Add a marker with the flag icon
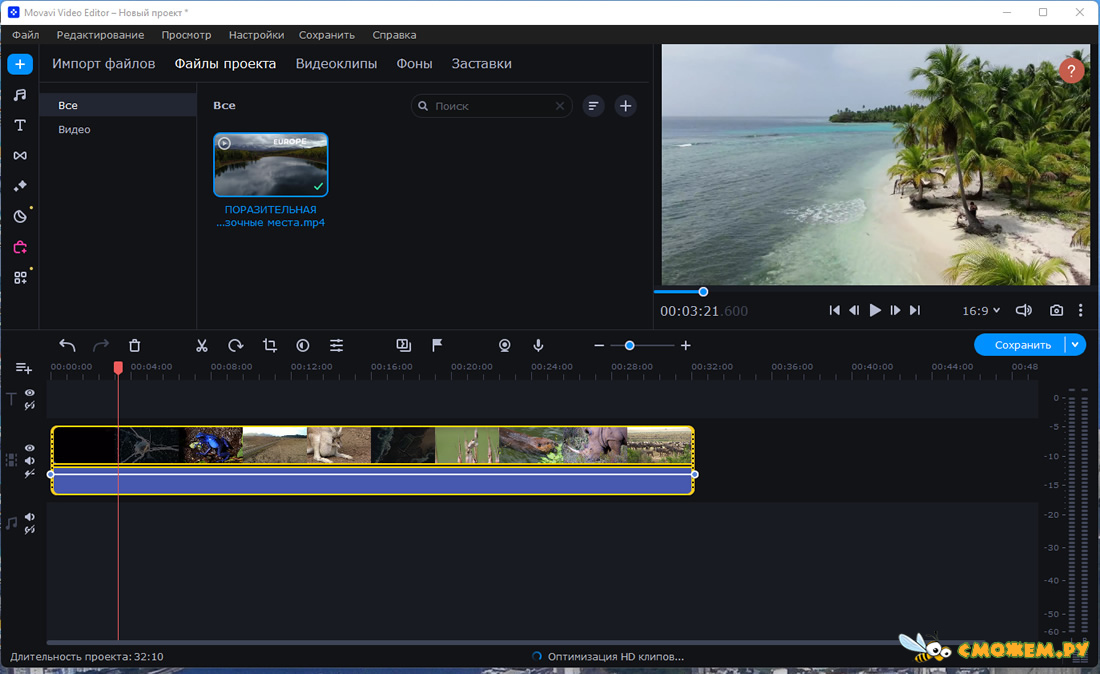 pos(437,345)
